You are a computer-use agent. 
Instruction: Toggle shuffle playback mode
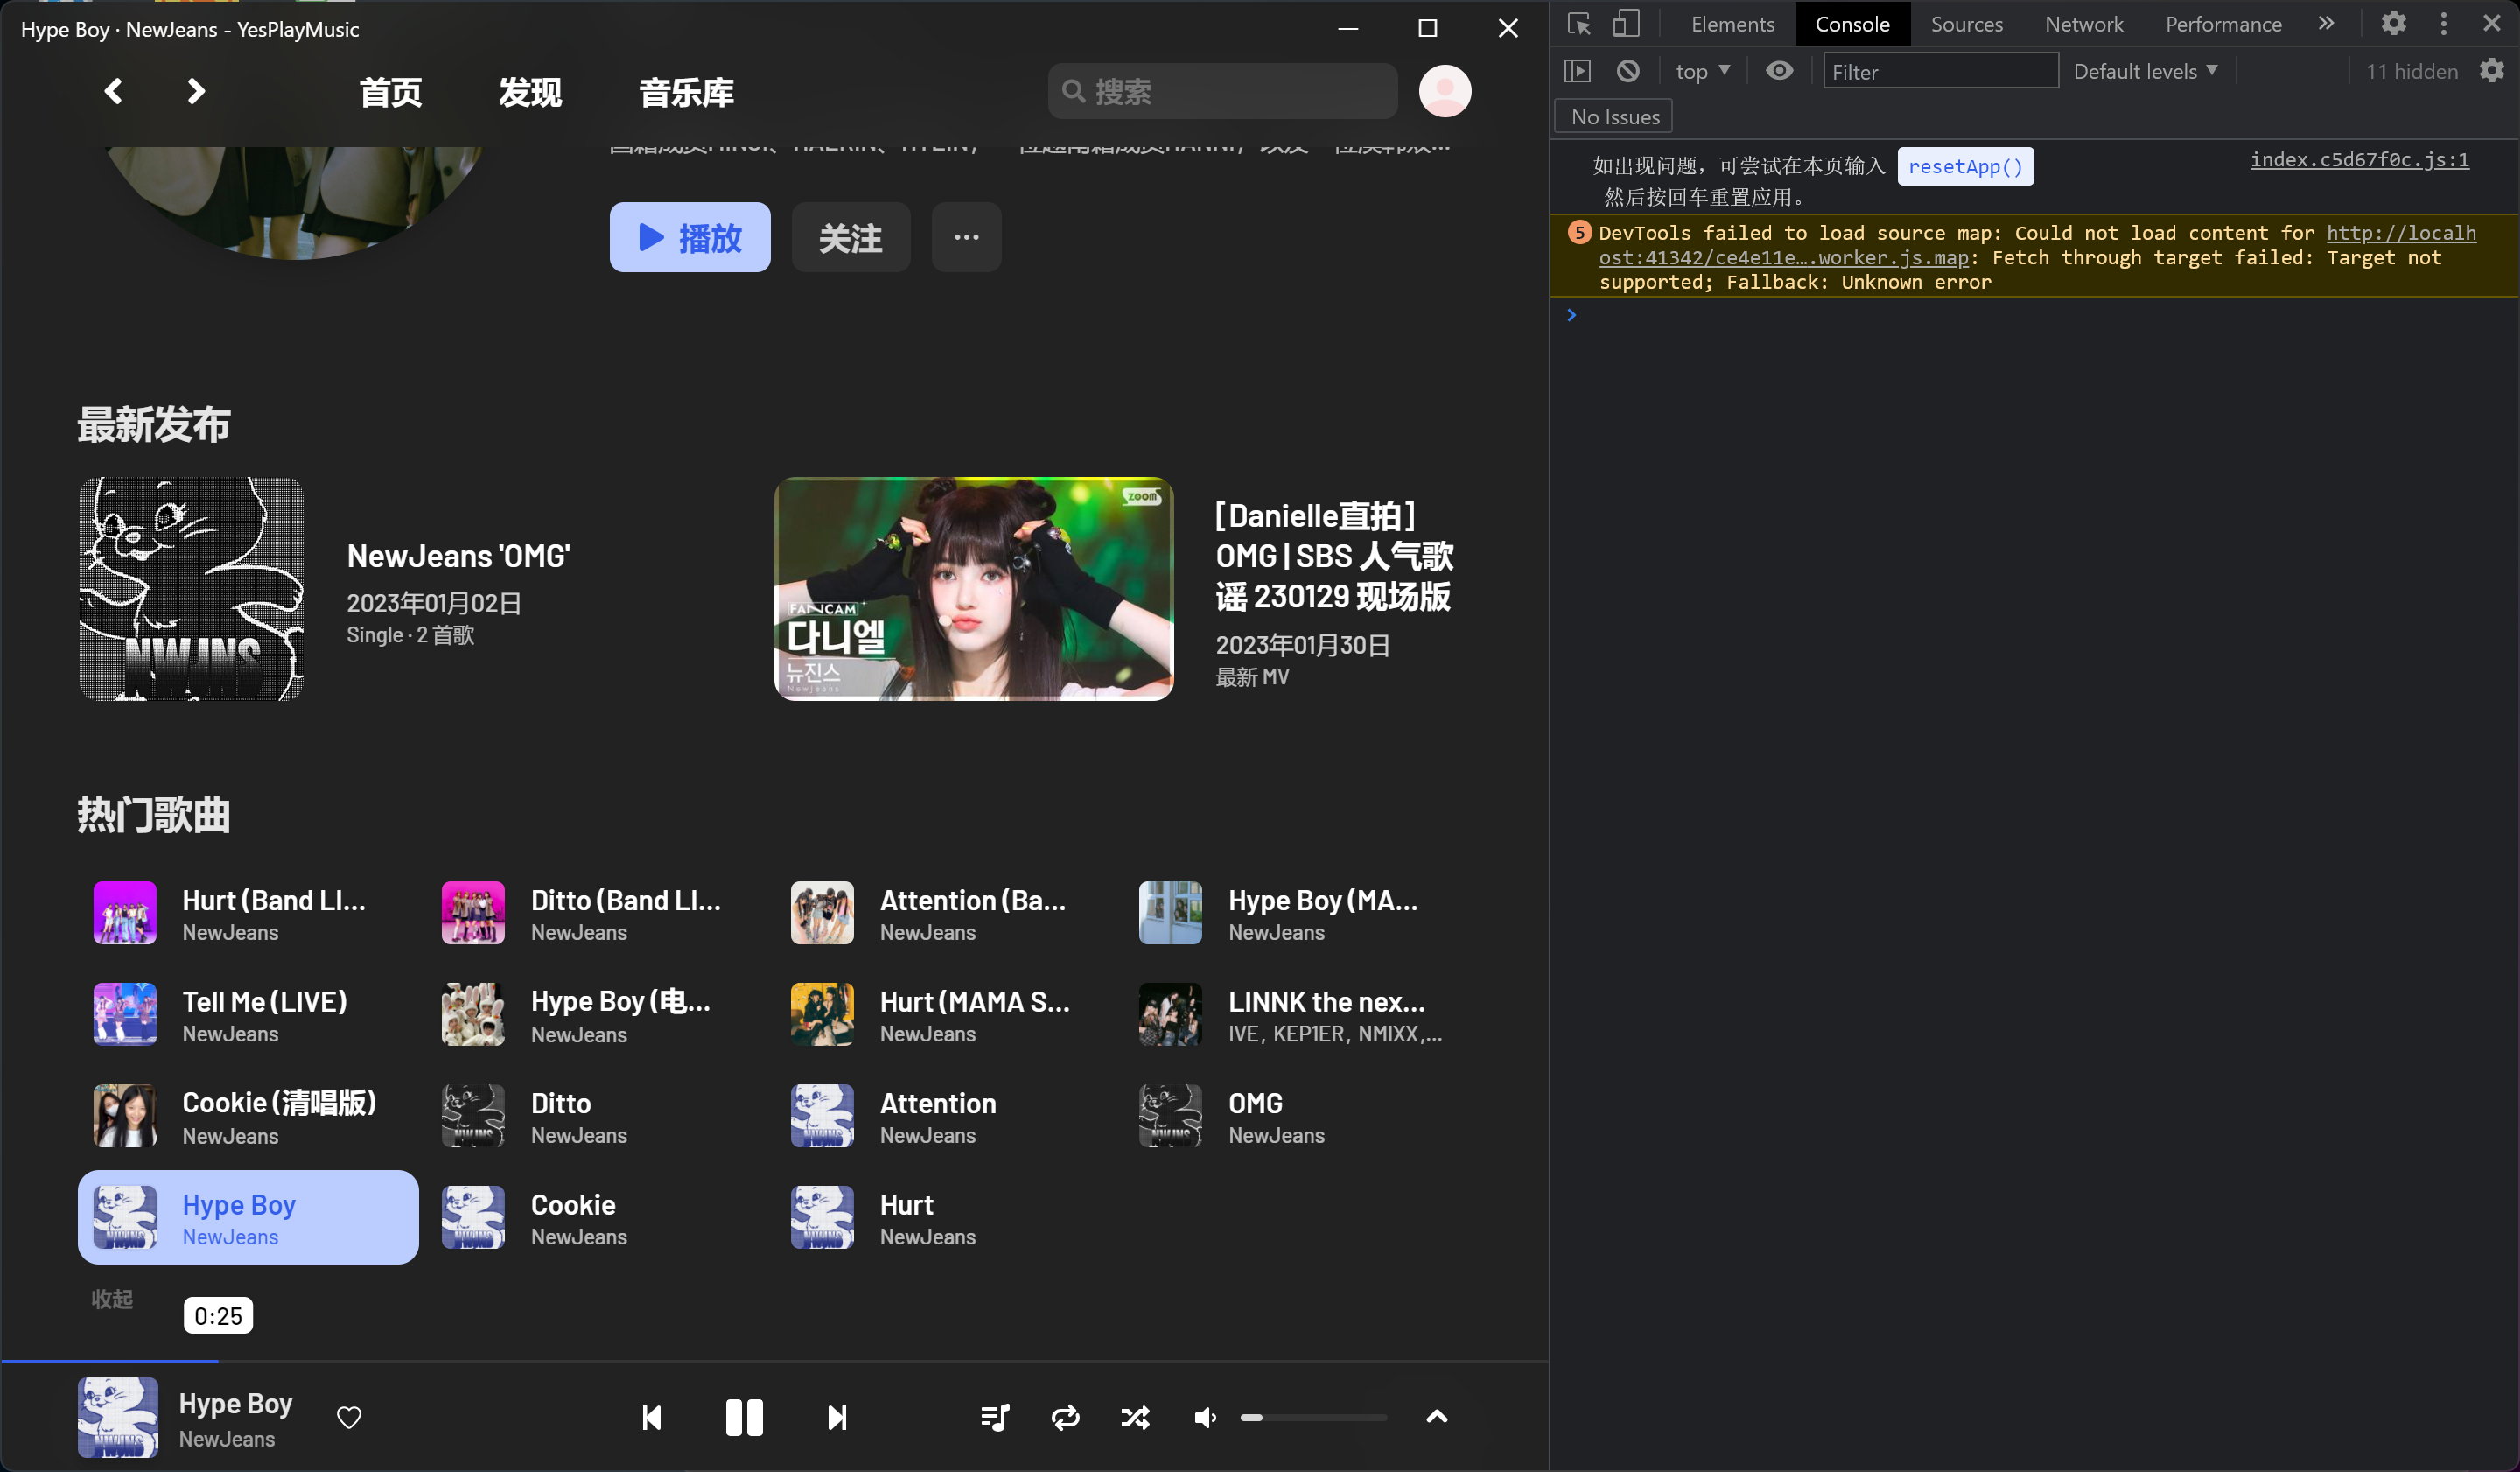1135,1417
